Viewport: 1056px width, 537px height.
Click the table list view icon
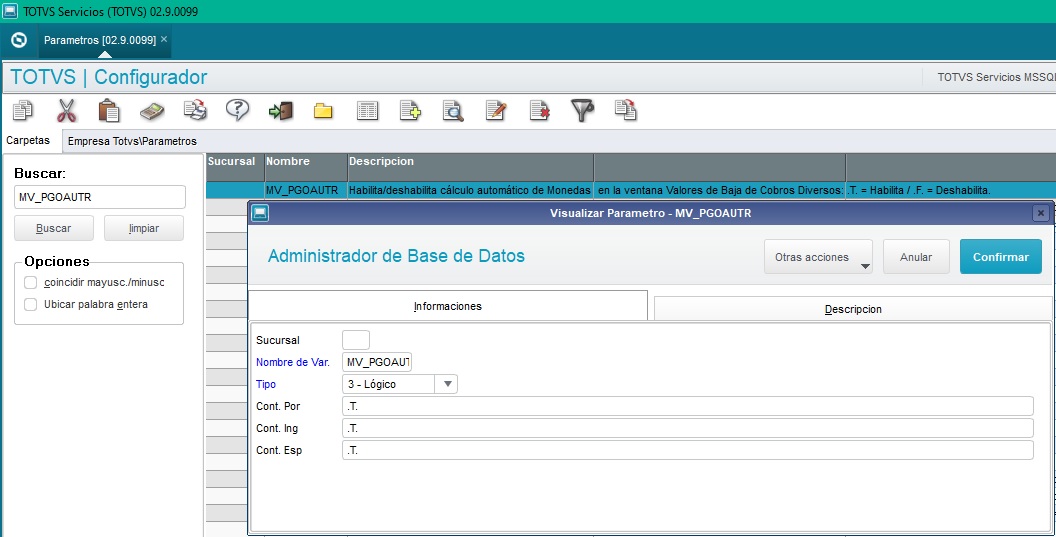367,110
